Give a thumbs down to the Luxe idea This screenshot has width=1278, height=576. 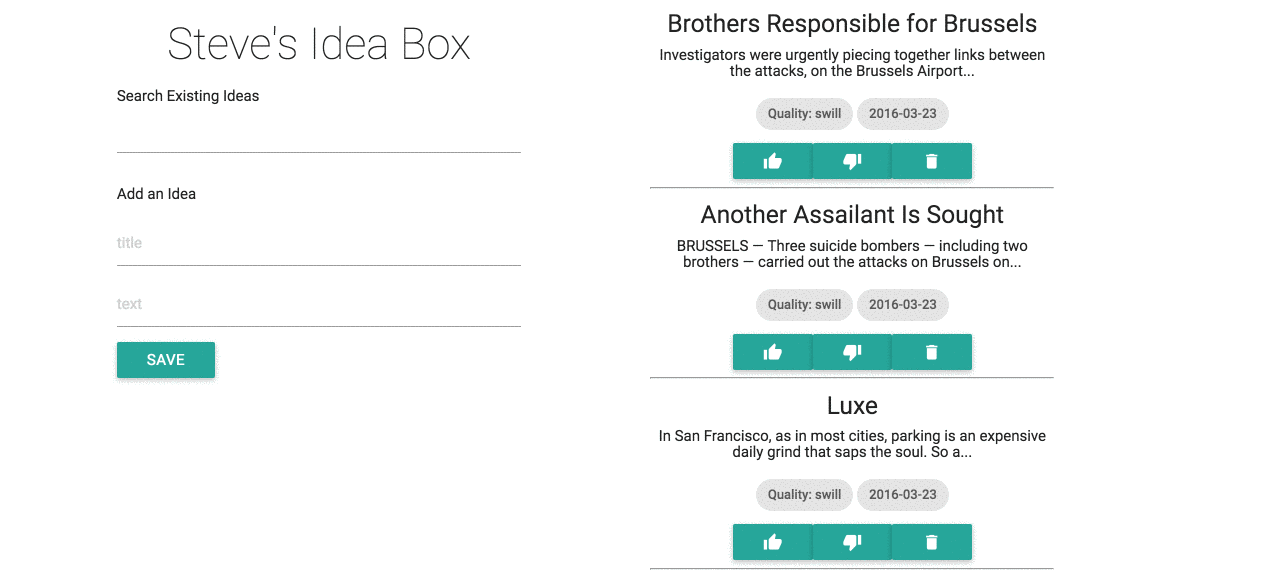coord(851,541)
